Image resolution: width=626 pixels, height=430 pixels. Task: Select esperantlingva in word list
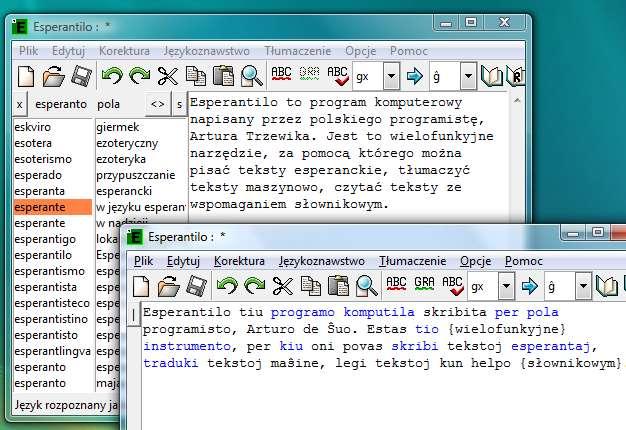tap(53, 351)
